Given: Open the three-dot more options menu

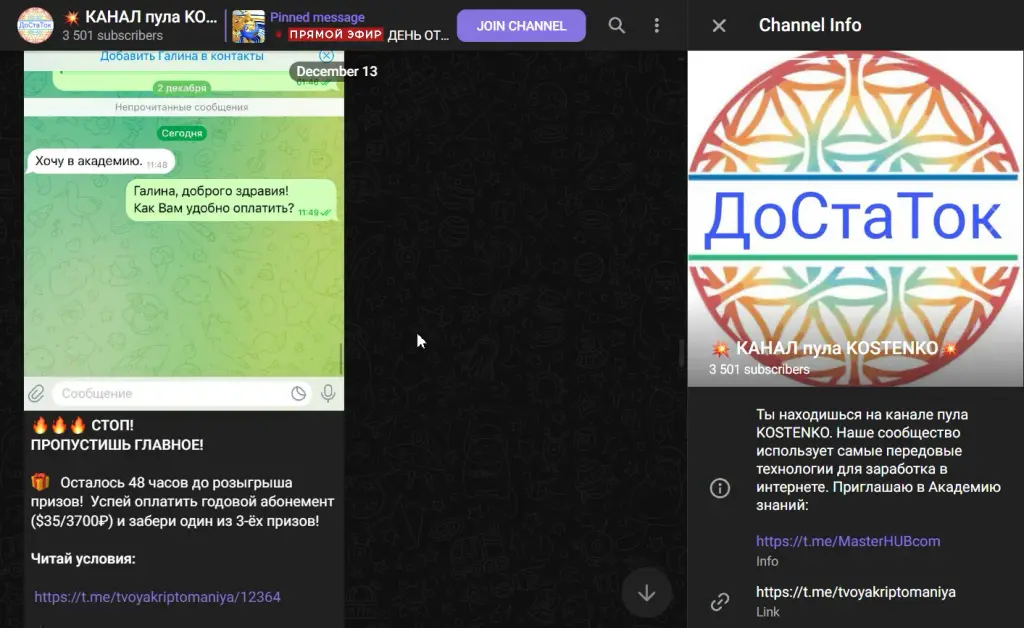Looking at the screenshot, I should 656,25.
